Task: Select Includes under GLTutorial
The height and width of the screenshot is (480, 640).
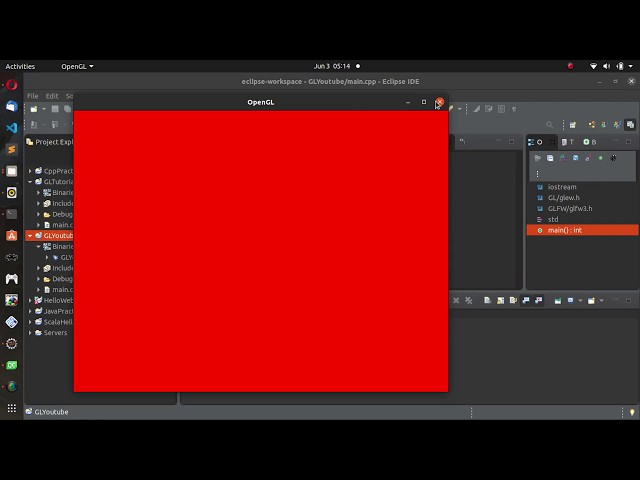Action: tap(58, 203)
